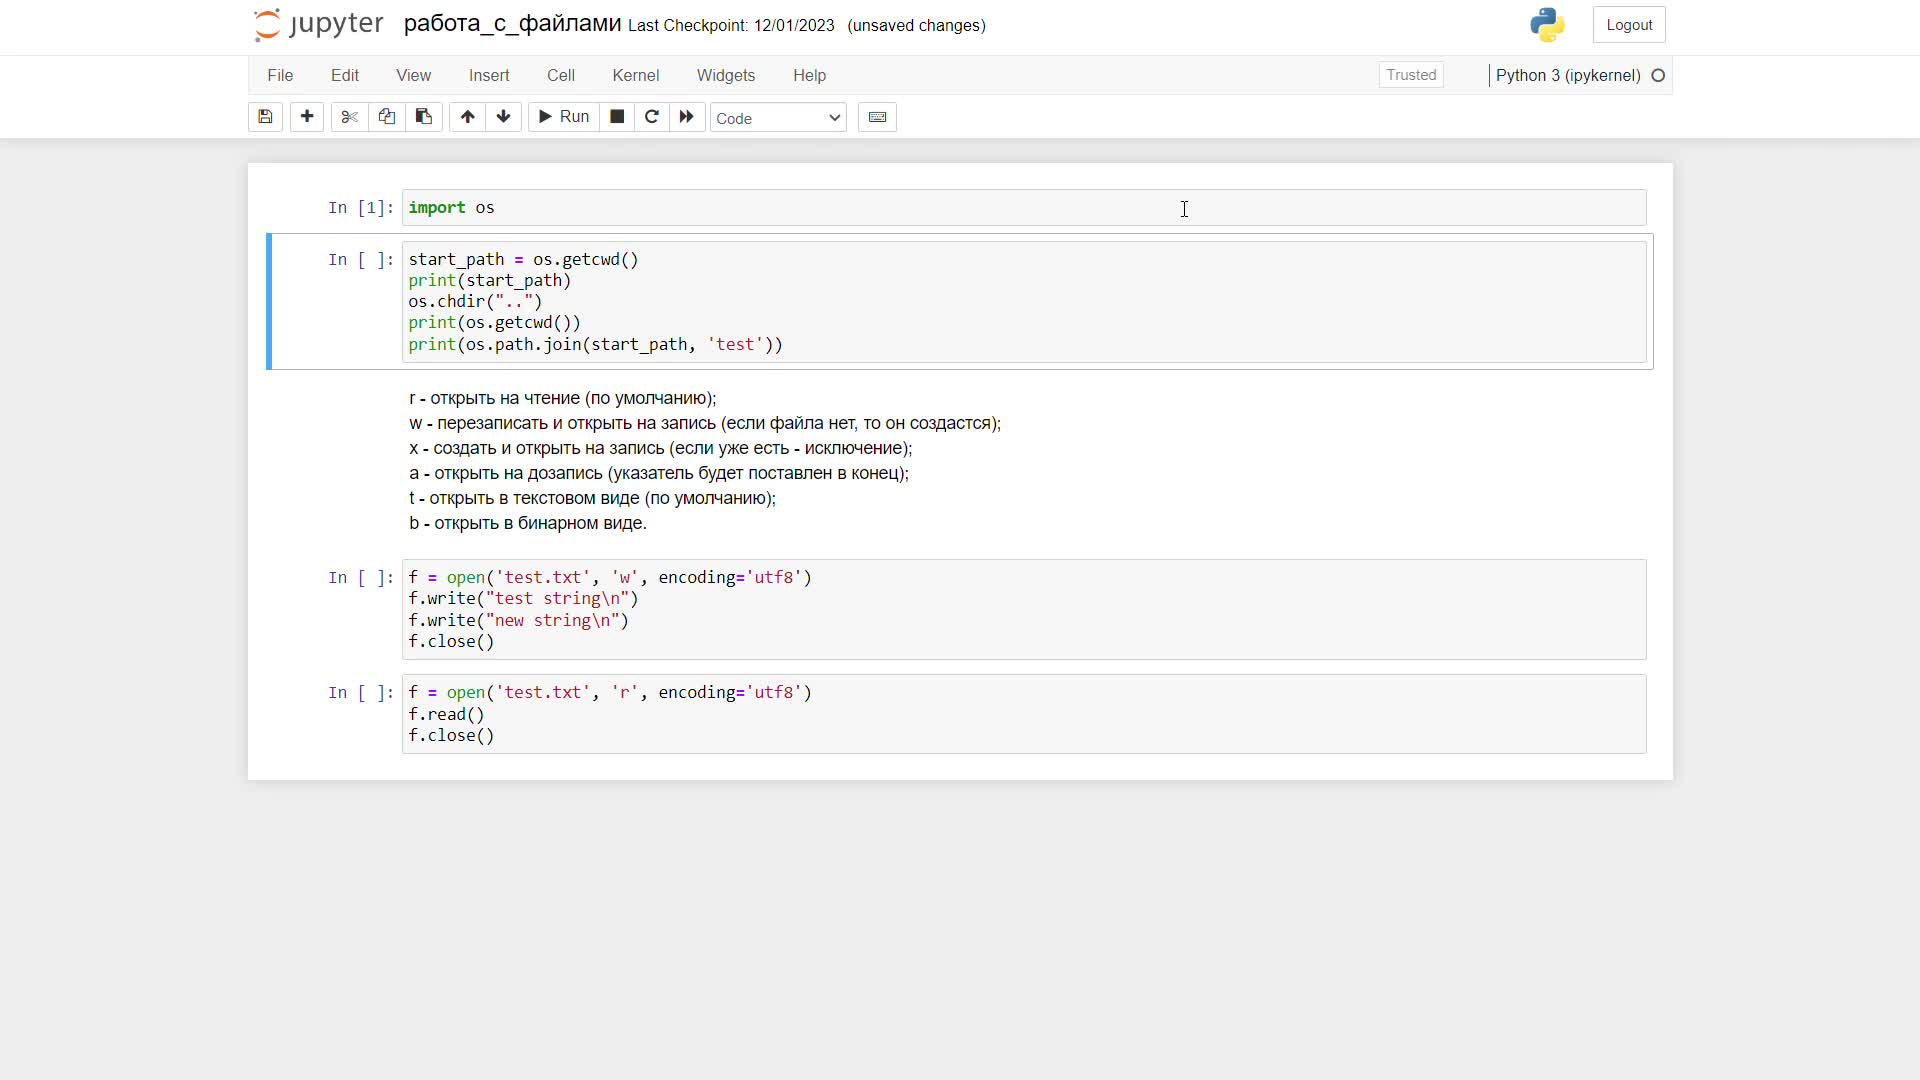Copy selected cells icon

click(x=386, y=117)
